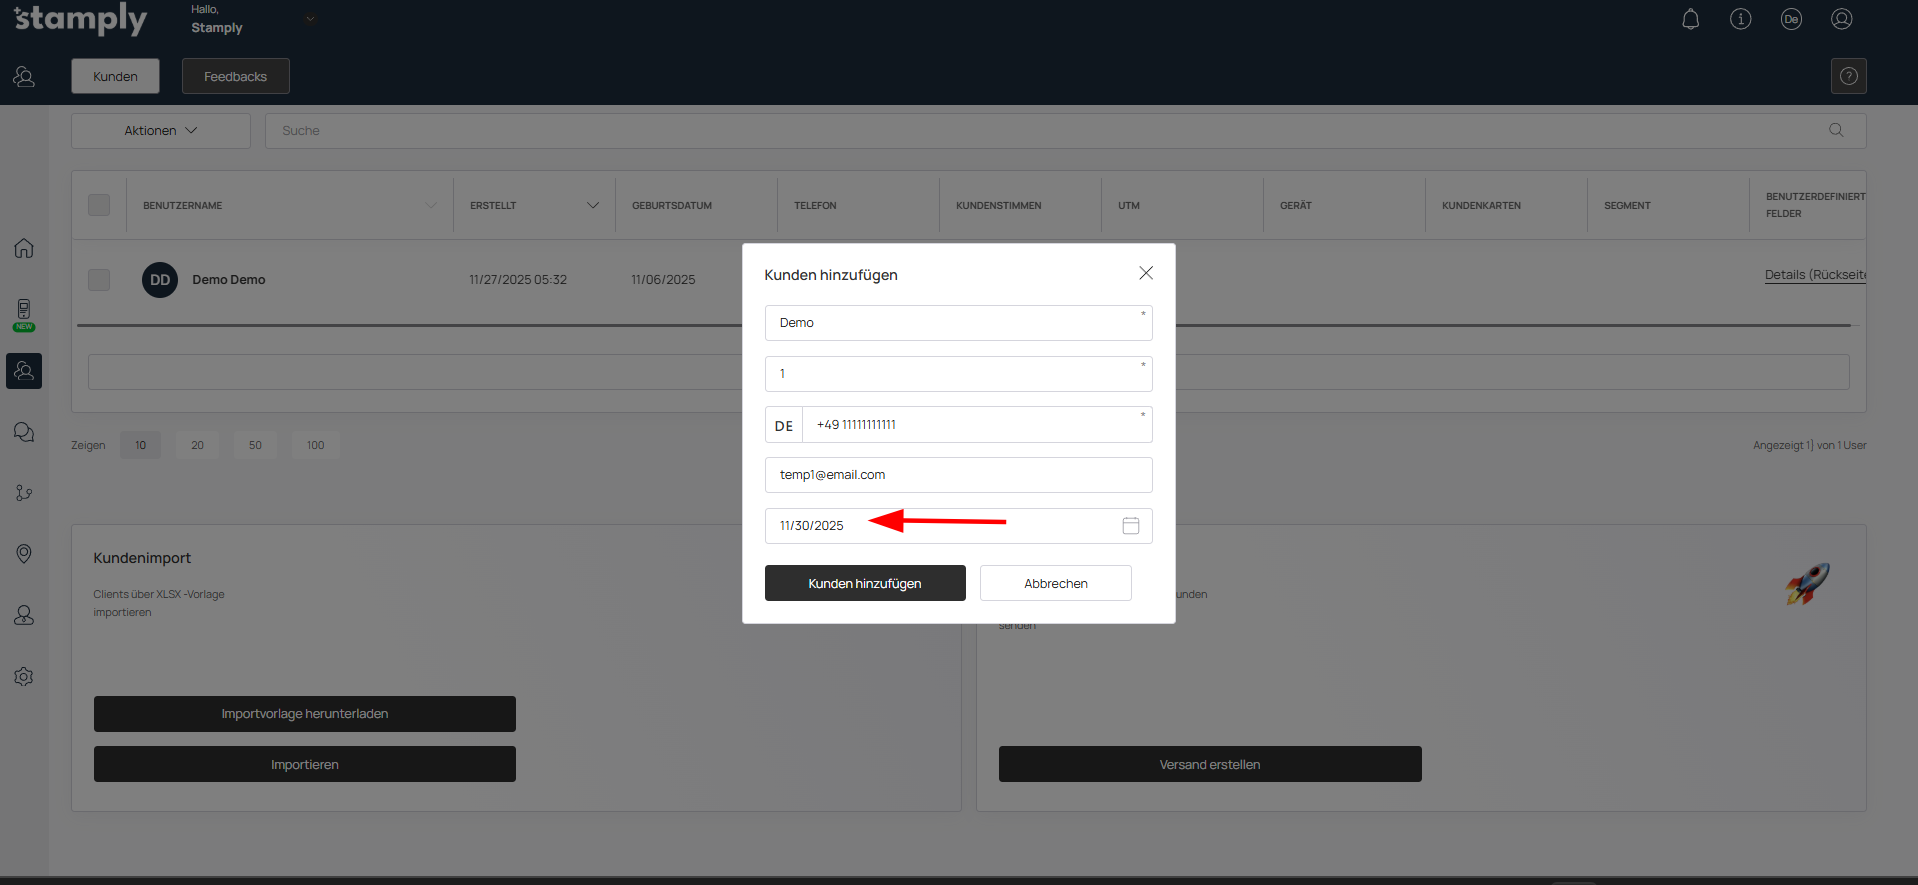Open the calendar picker in date field
The height and width of the screenshot is (885, 1918).
pyautogui.click(x=1130, y=526)
